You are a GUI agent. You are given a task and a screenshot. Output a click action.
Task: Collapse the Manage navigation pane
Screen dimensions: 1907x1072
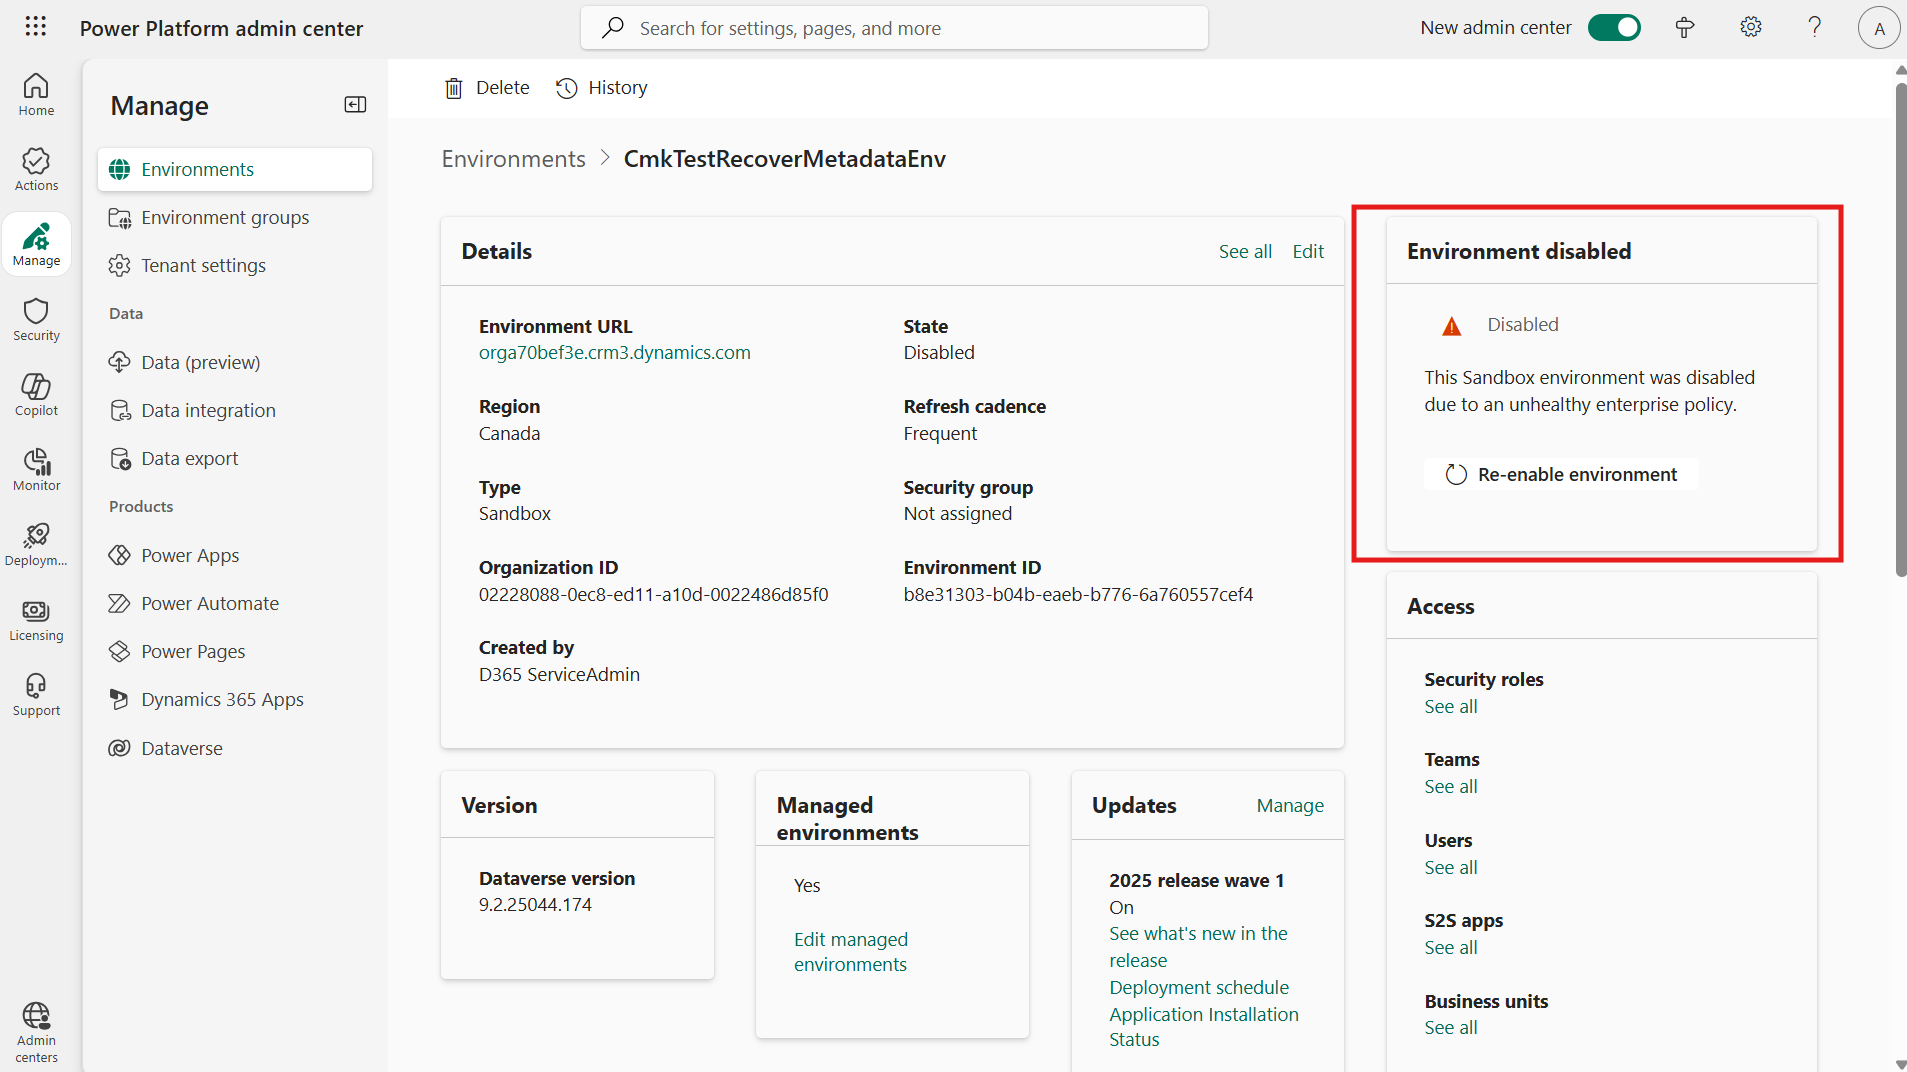click(x=355, y=105)
